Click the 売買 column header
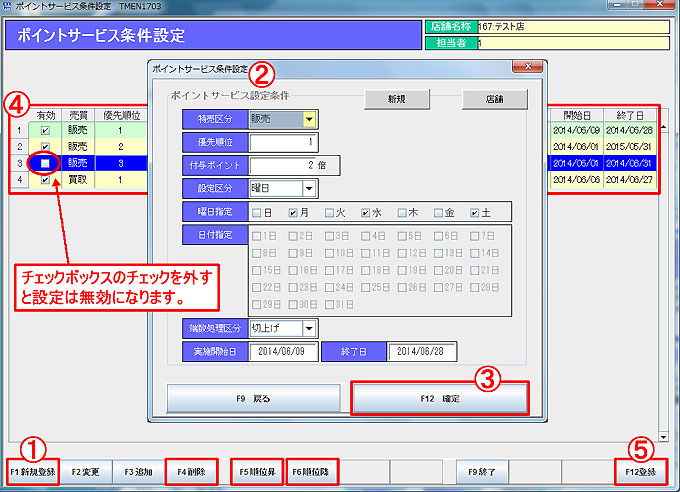Image resolution: width=680 pixels, height=492 pixels. pyautogui.click(x=78, y=115)
